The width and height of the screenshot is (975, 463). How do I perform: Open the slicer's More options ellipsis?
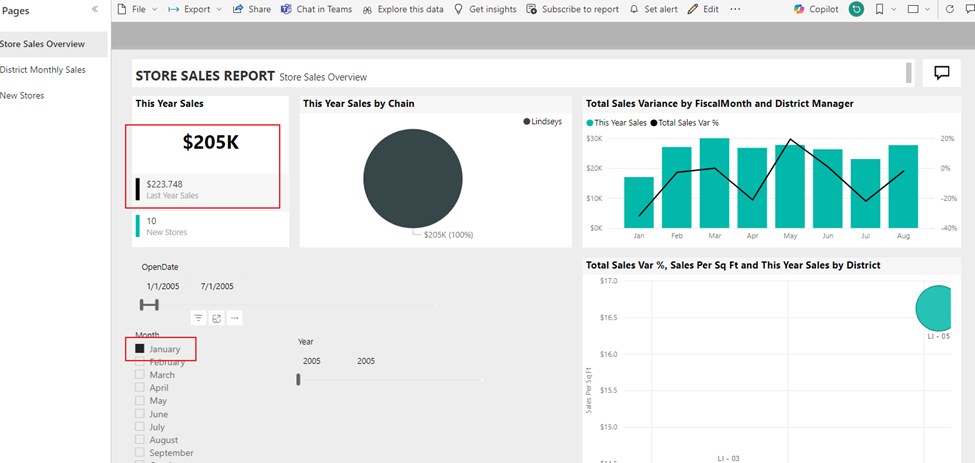click(234, 318)
